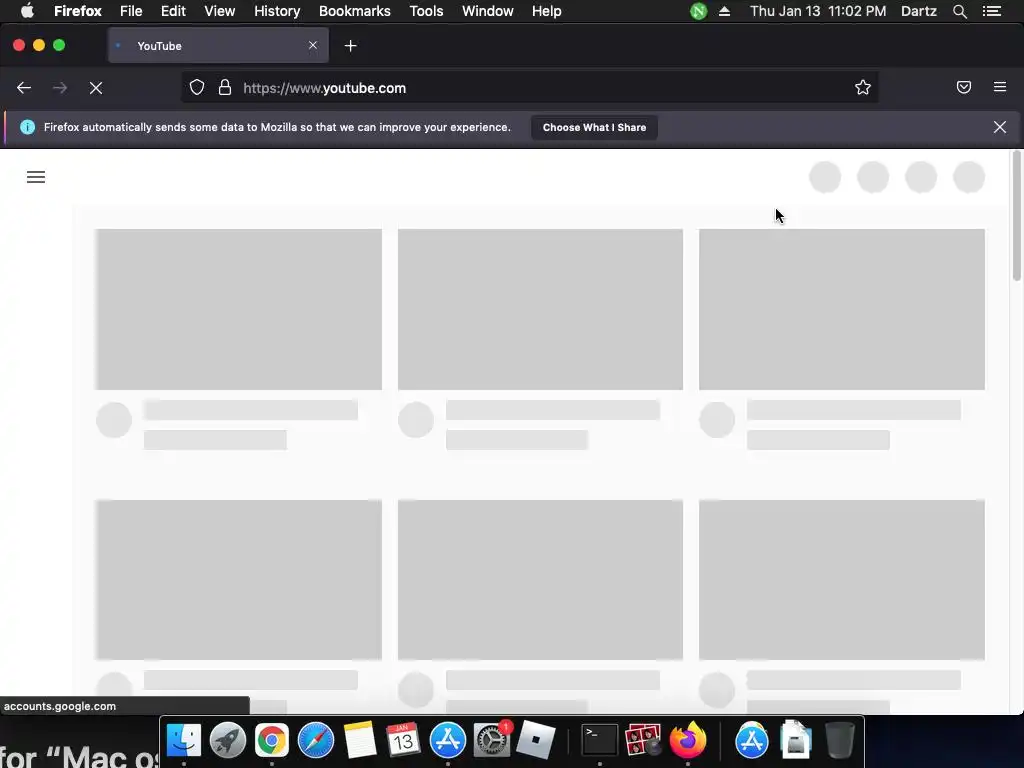The height and width of the screenshot is (768, 1024).
Task: Open the Edit menu
Action: [x=173, y=11]
